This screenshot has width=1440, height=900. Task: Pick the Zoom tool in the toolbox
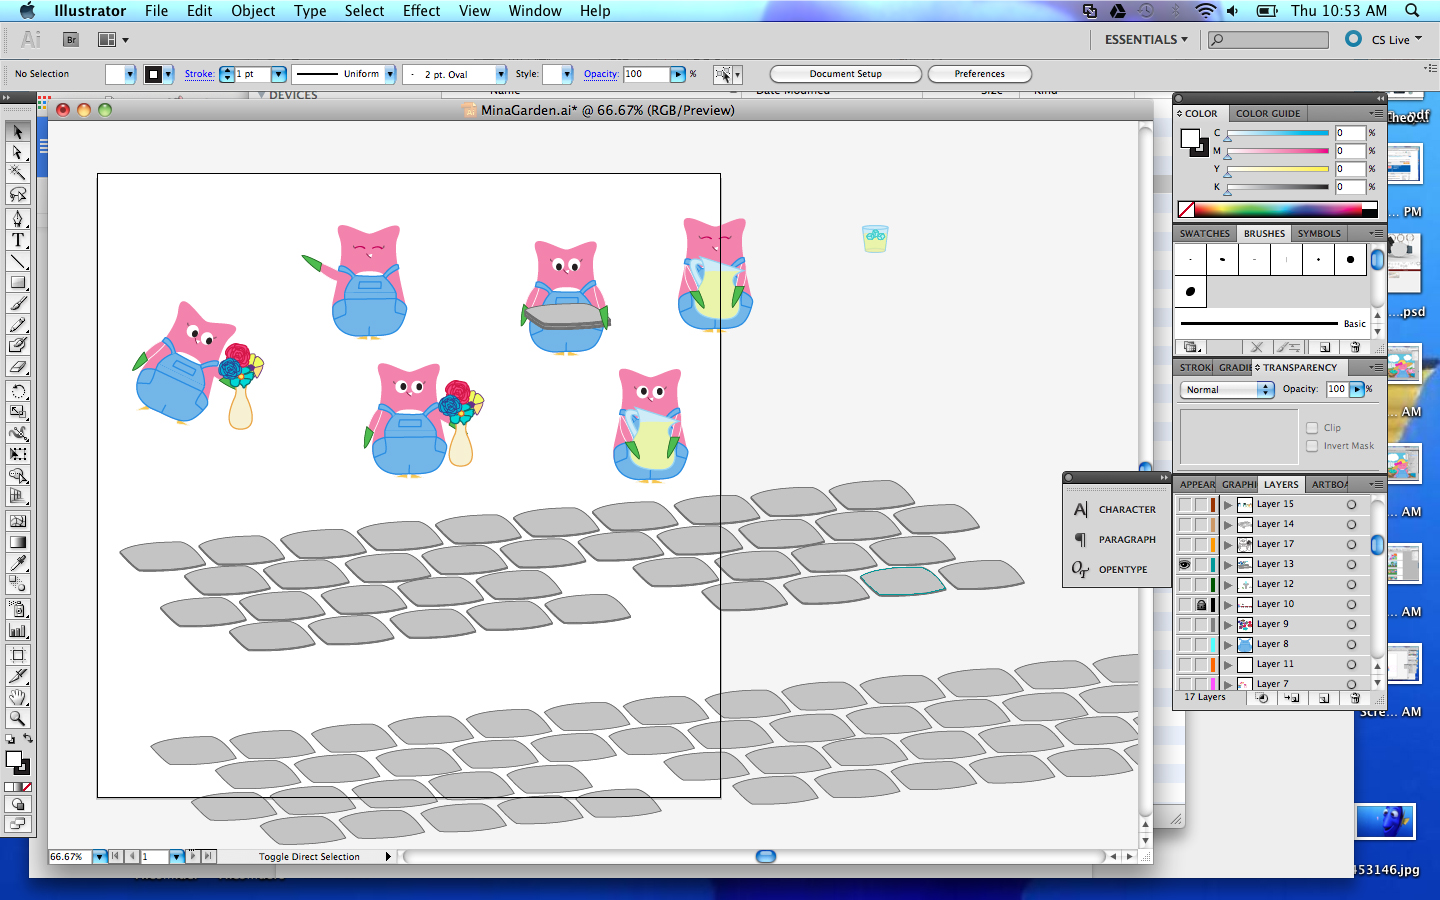pyautogui.click(x=18, y=718)
